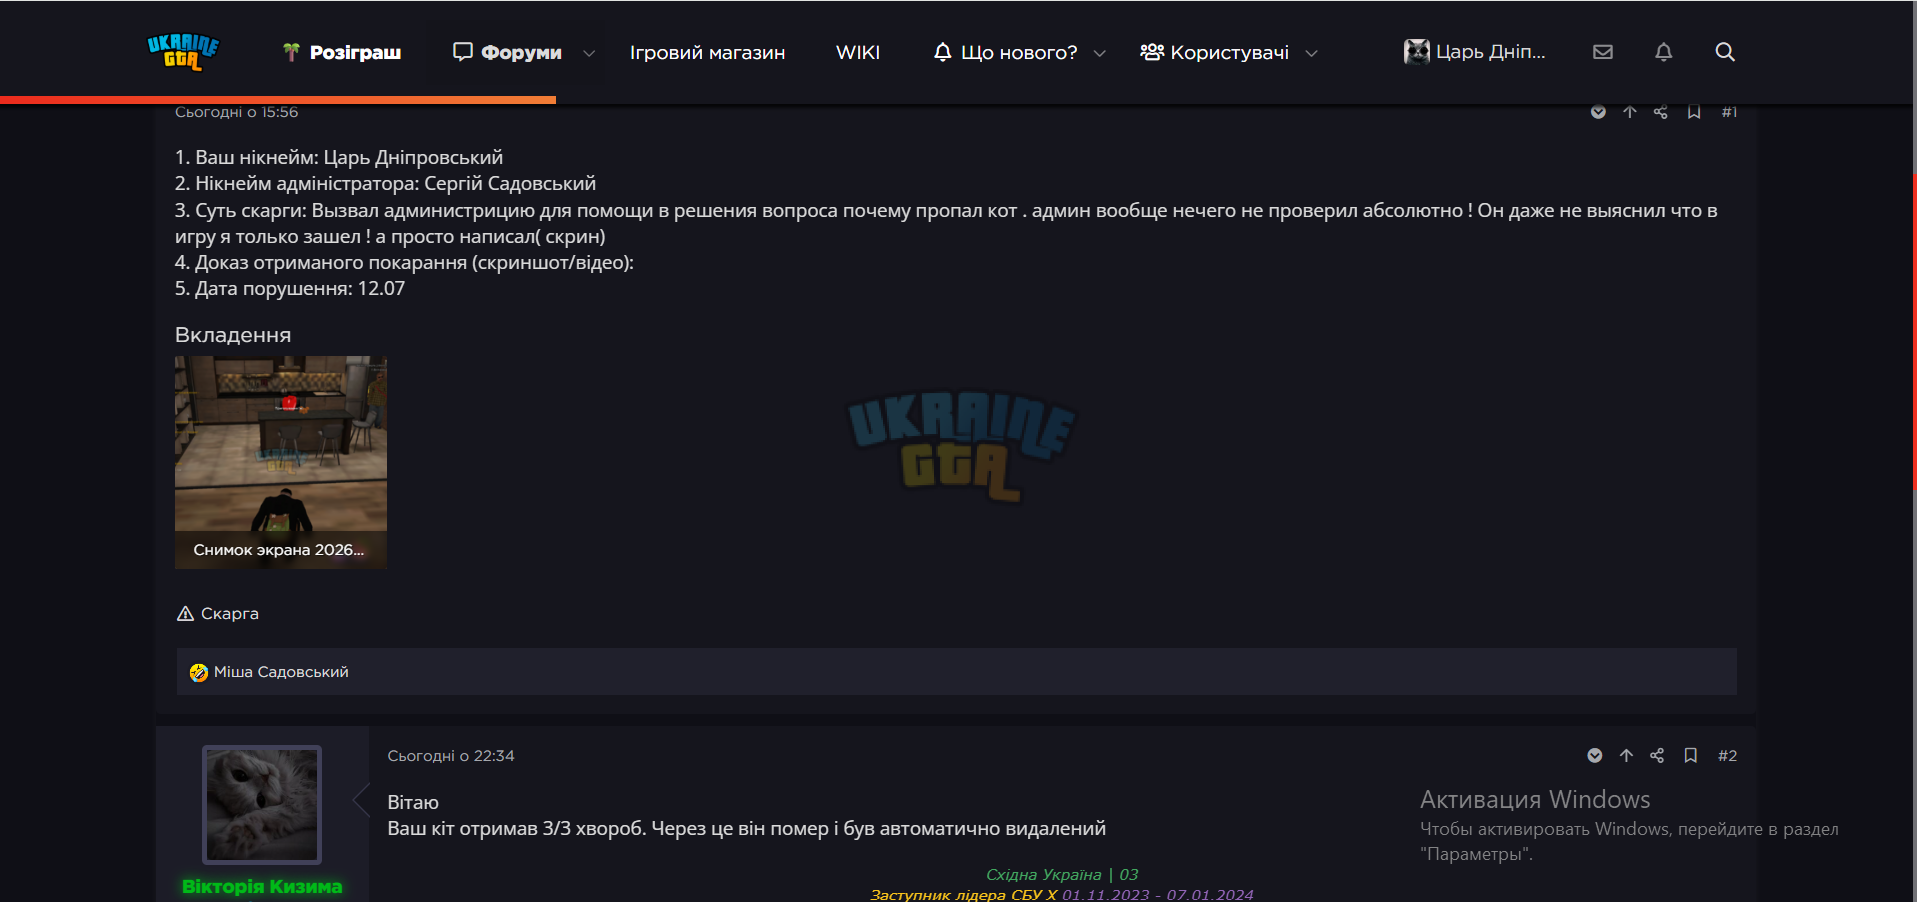Open the search magnifier icon
This screenshot has width=1917, height=902.
point(1725,52)
